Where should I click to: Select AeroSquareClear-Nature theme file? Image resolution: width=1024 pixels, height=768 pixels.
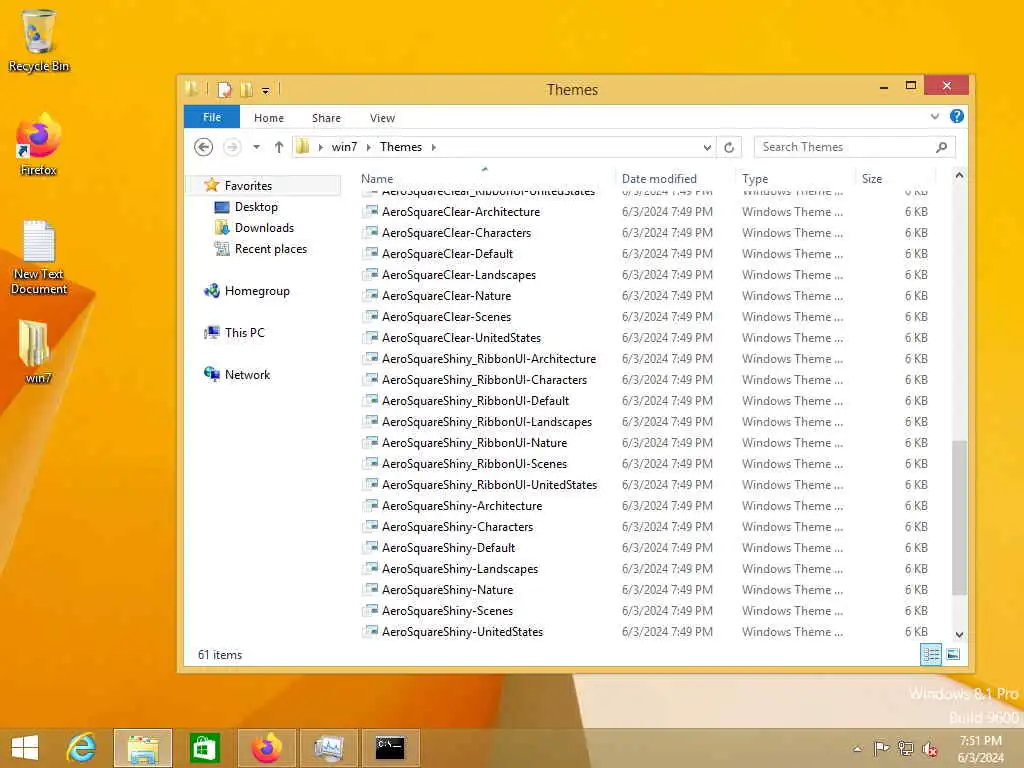(x=446, y=296)
